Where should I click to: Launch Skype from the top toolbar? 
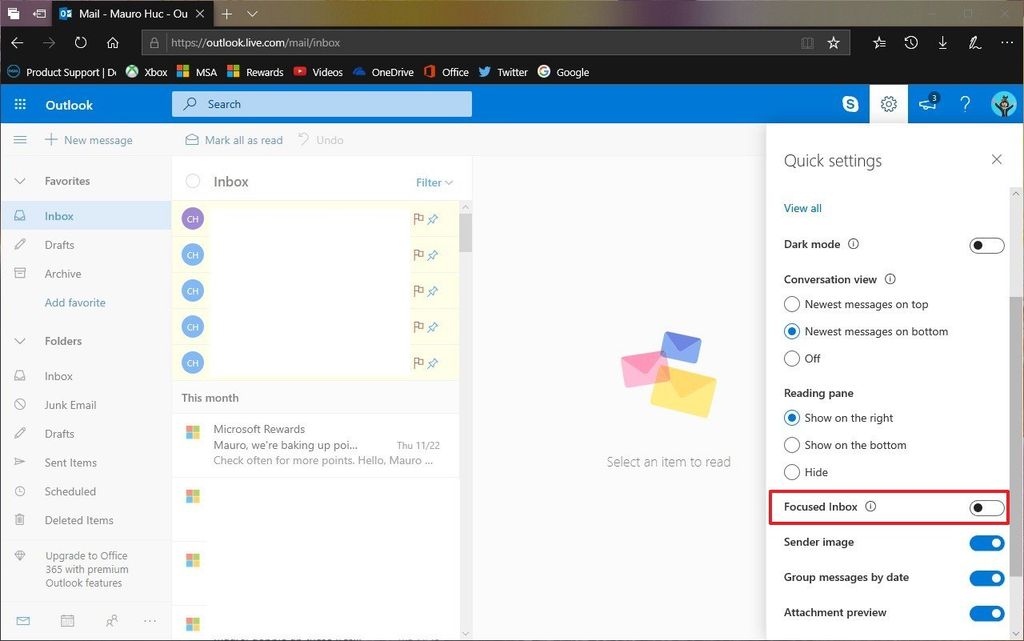click(x=849, y=104)
